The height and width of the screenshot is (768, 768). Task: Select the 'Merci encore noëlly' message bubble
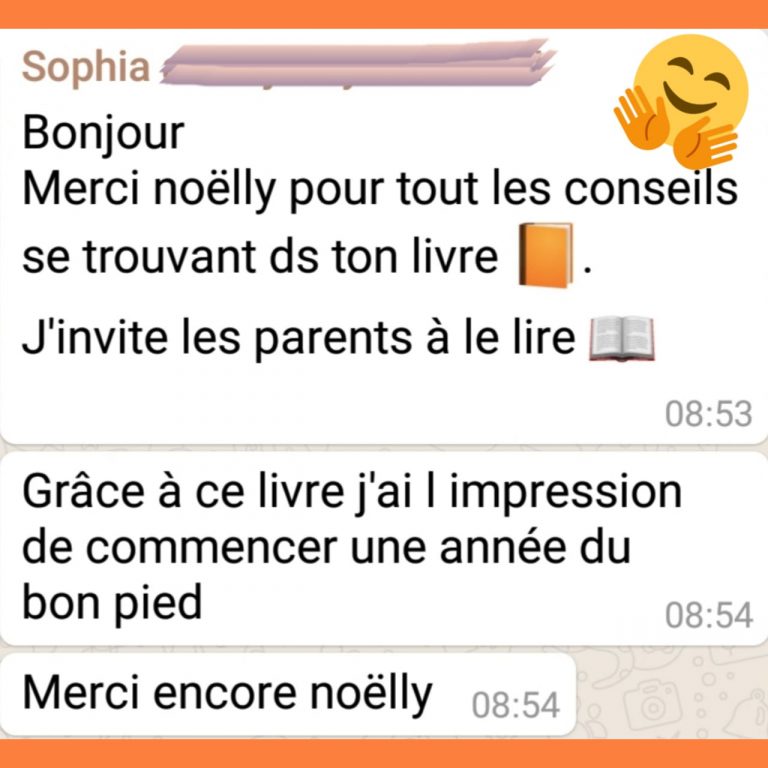pyautogui.click(x=288, y=695)
